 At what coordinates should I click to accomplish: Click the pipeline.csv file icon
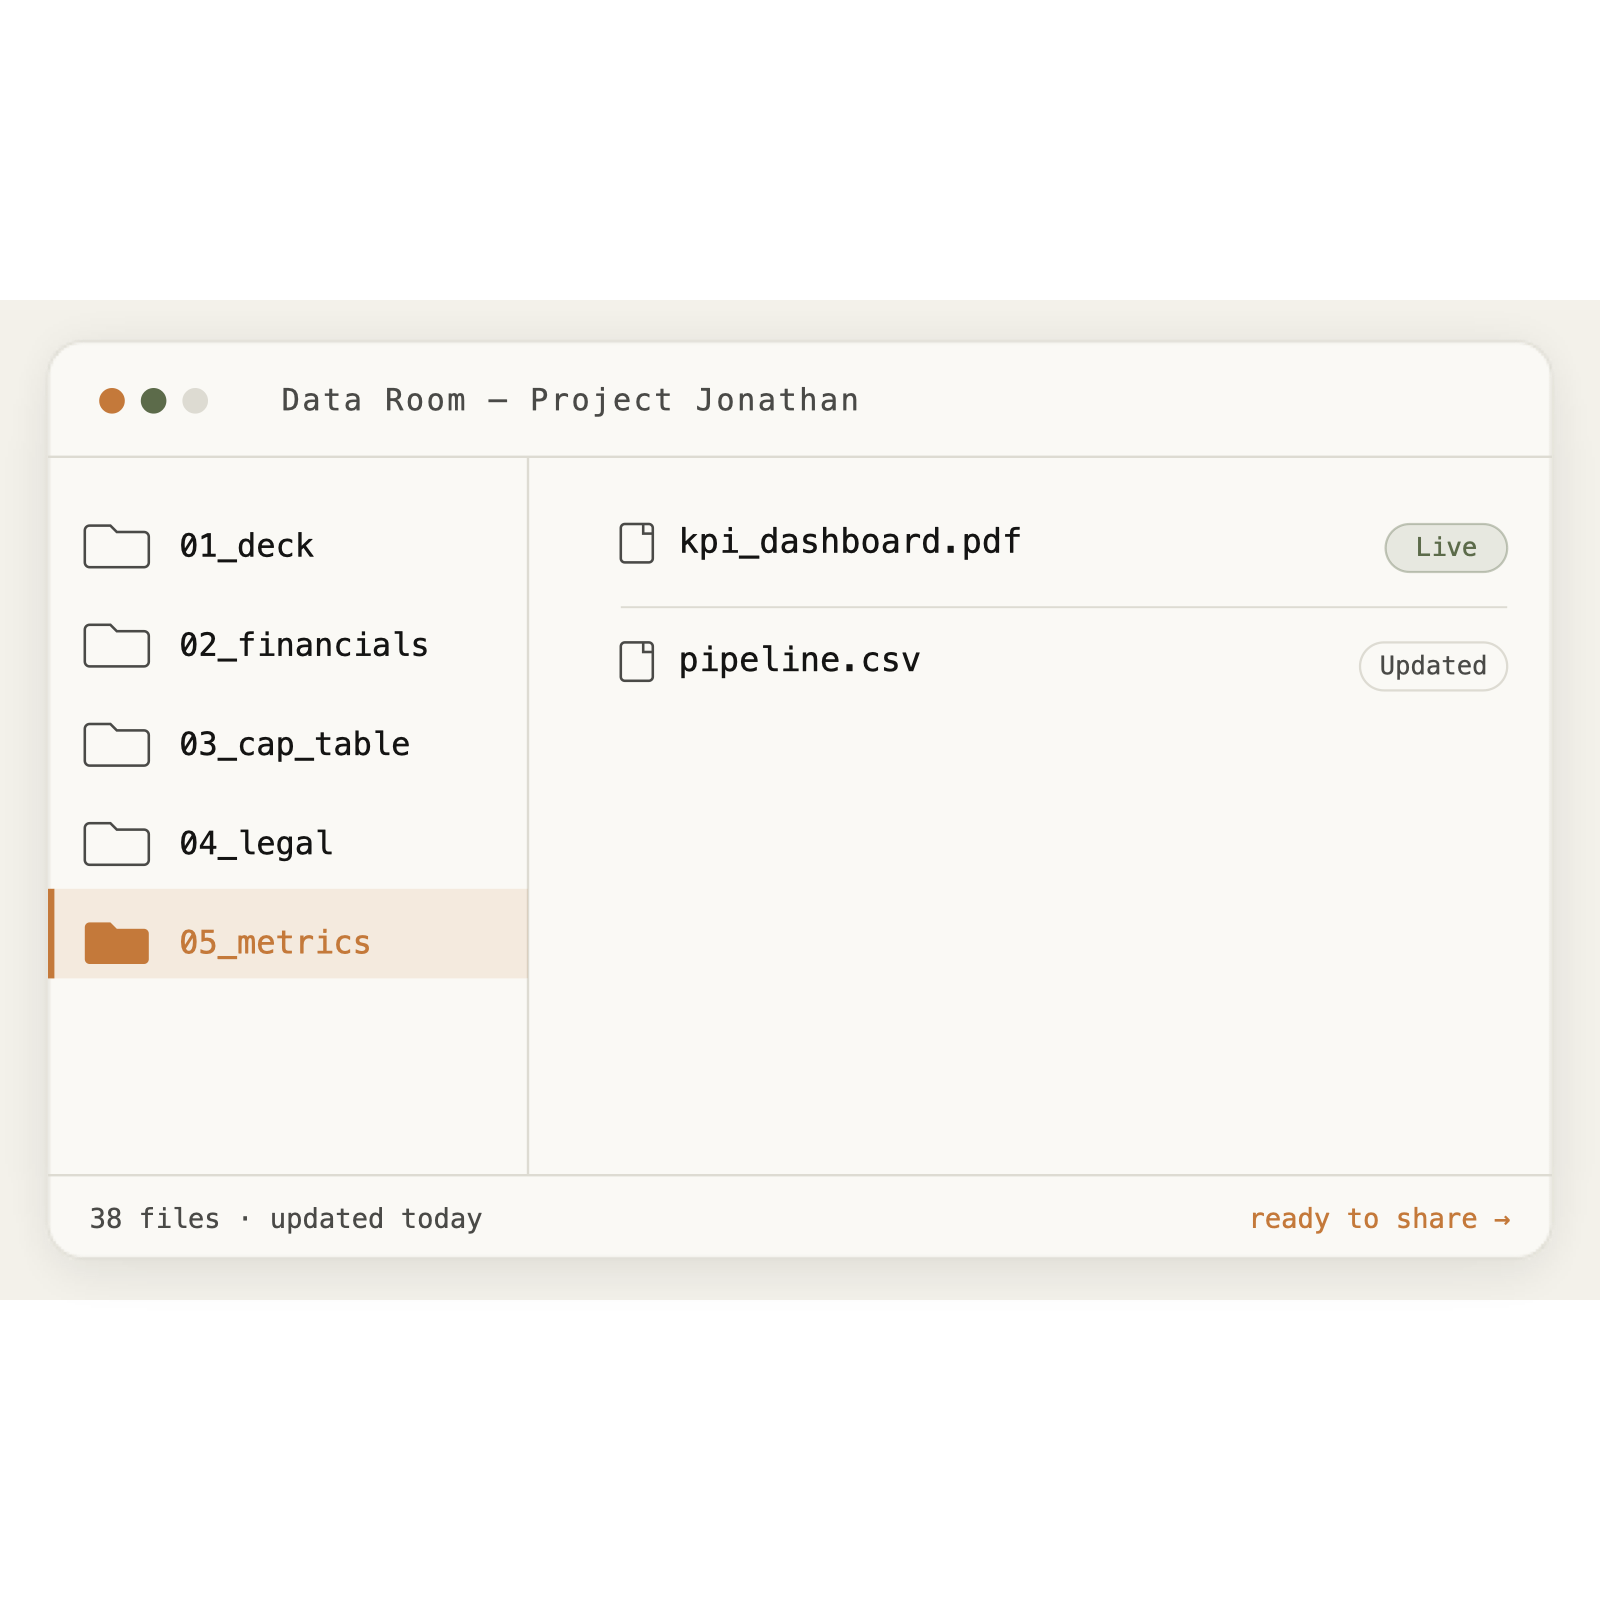point(637,661)
